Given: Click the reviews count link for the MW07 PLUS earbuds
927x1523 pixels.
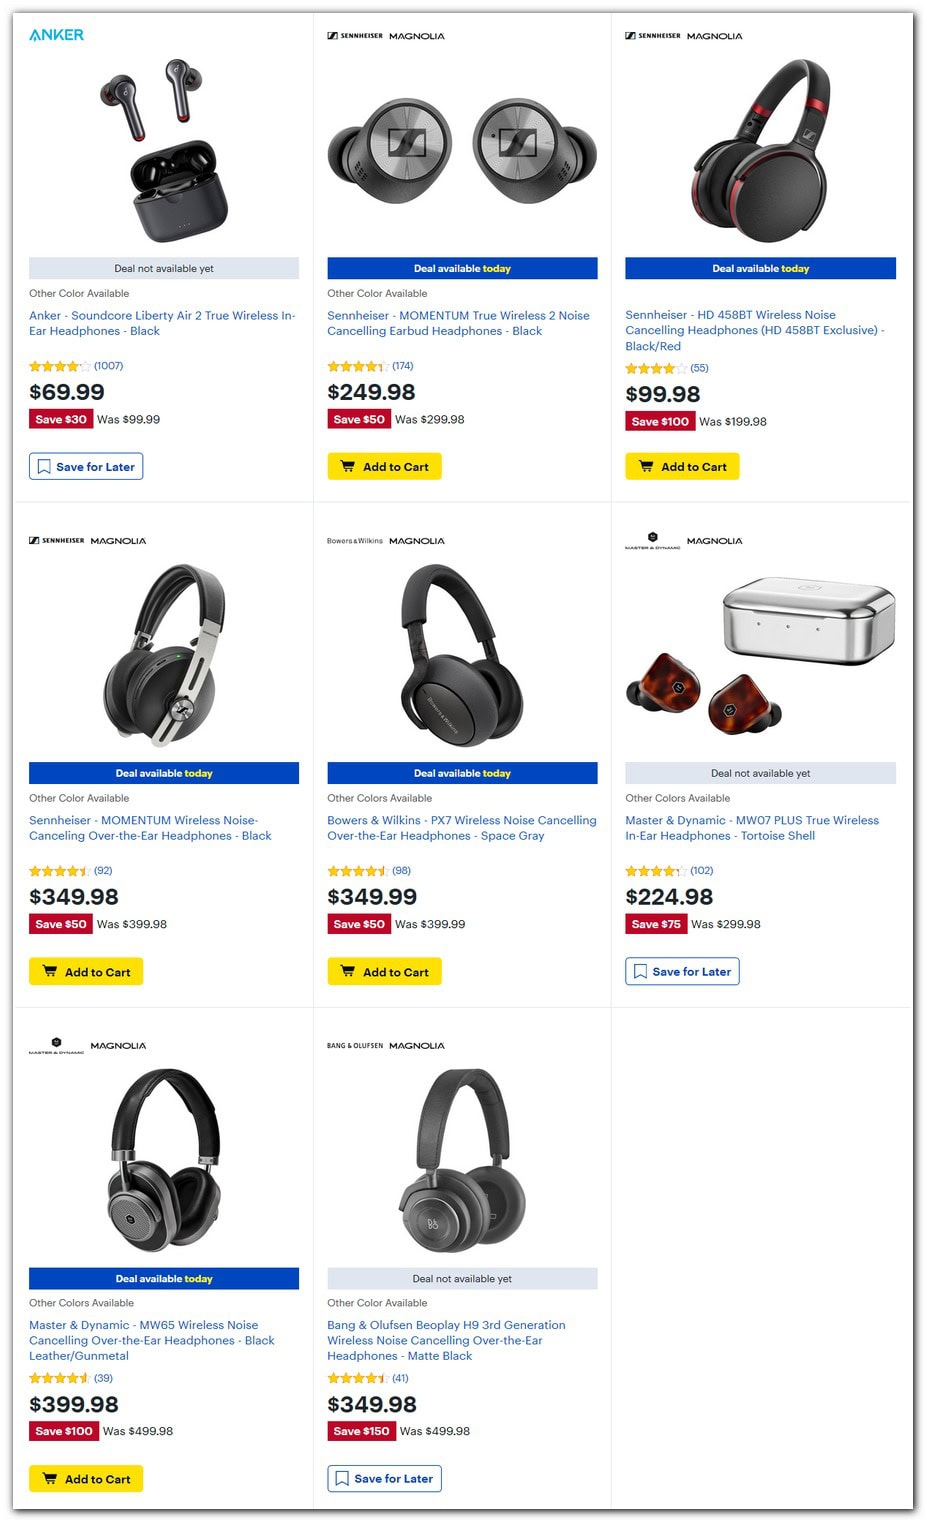Looking at the screenshot, I should (x=702, y=871).
